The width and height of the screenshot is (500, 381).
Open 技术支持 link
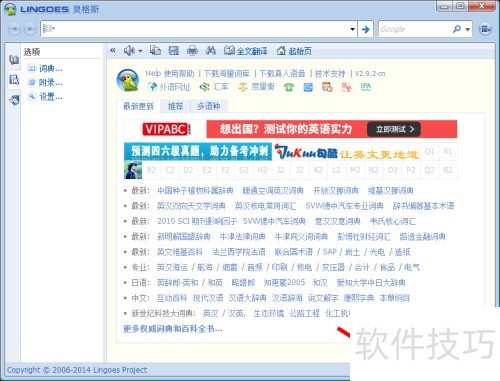click(330, 73)
